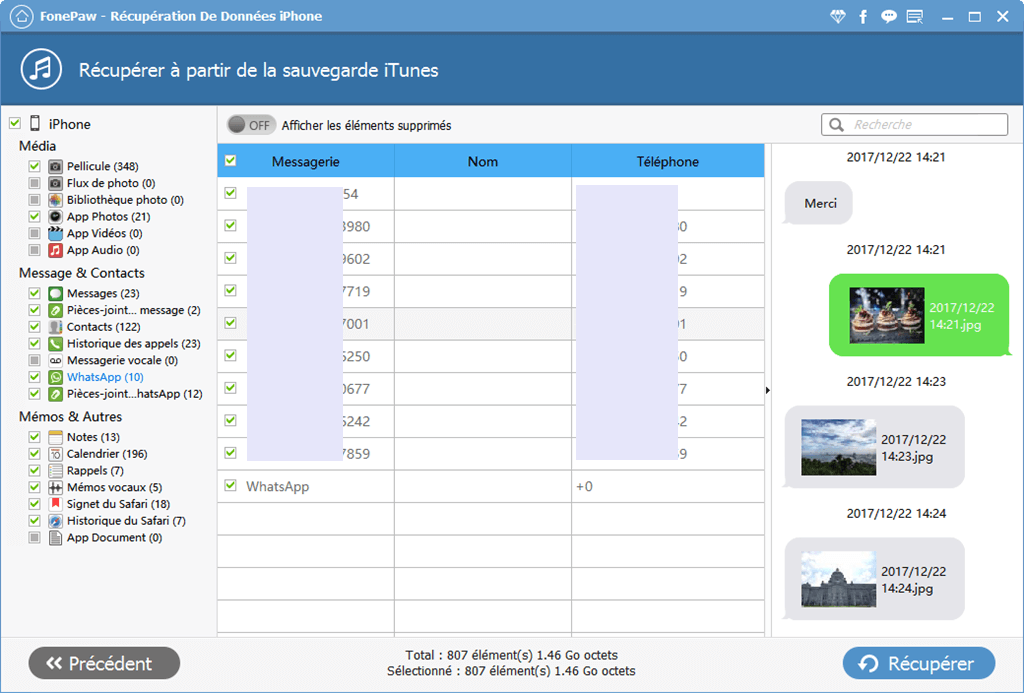This screenshot has height=693, width=1024.
Task: Click the App Vidéos clapper icon
Action: click(56, 233)
